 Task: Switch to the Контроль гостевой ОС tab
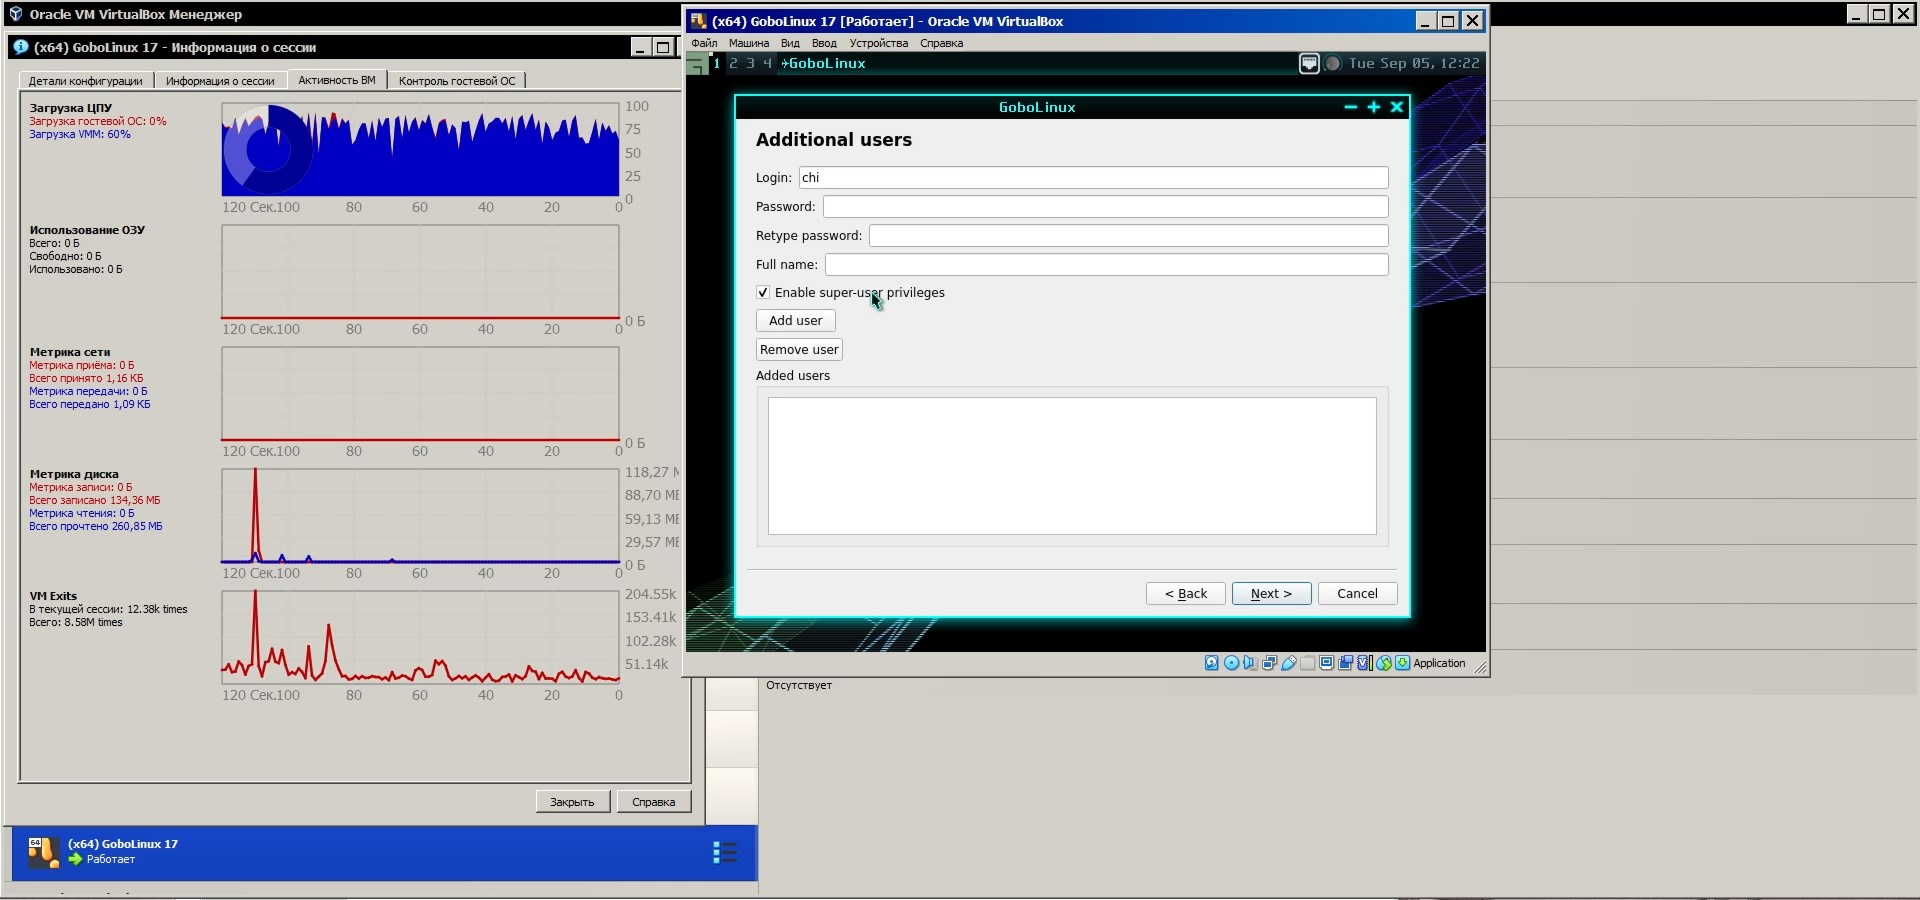pyautogui.click(x=457, y=81)
